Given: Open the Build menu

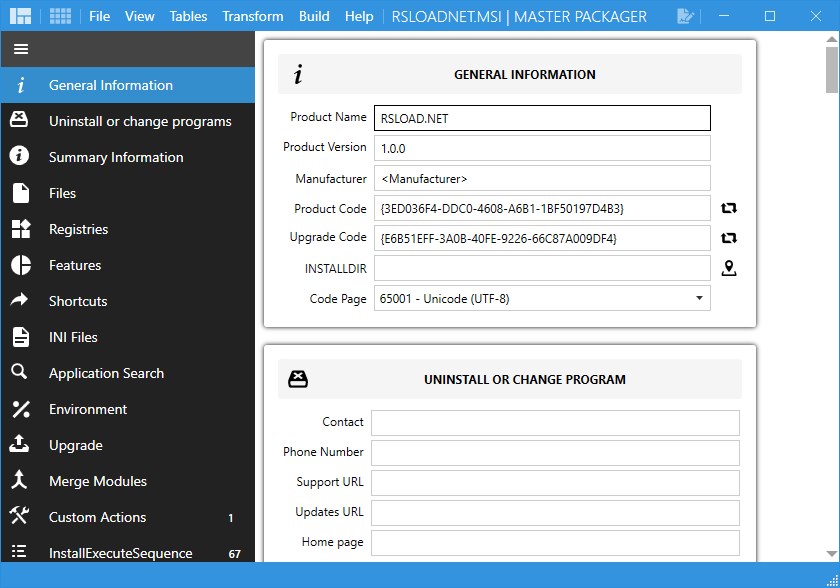Looking at the screenshot, I should click(314, 17).
